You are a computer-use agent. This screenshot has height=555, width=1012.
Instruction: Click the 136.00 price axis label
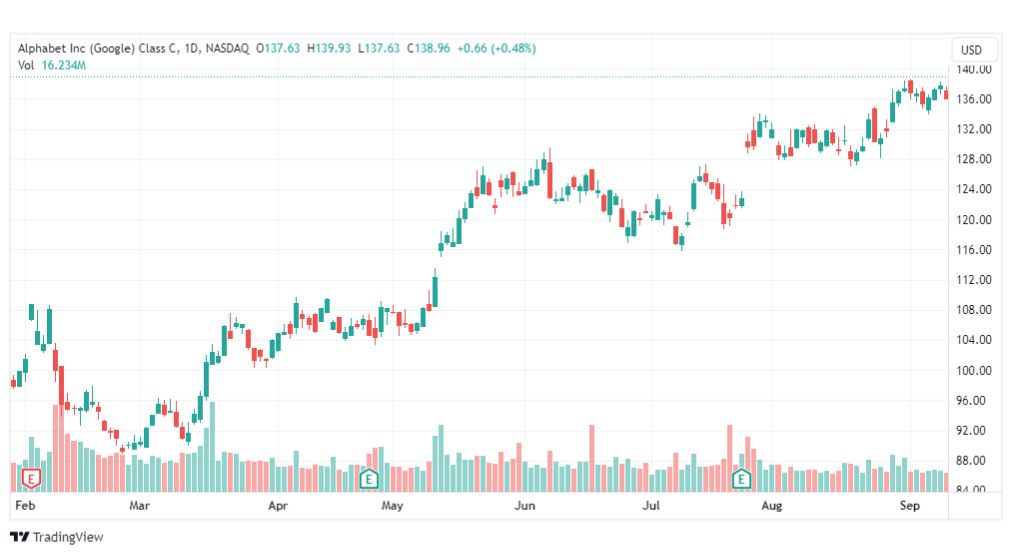[x=974, y=99]
